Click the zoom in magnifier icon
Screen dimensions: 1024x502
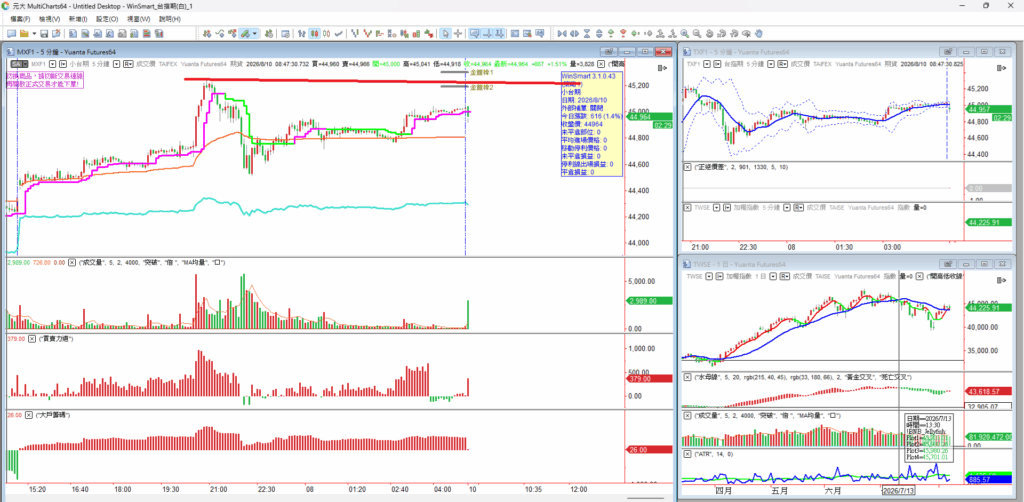pyautogui.click(x=684, y=33)
